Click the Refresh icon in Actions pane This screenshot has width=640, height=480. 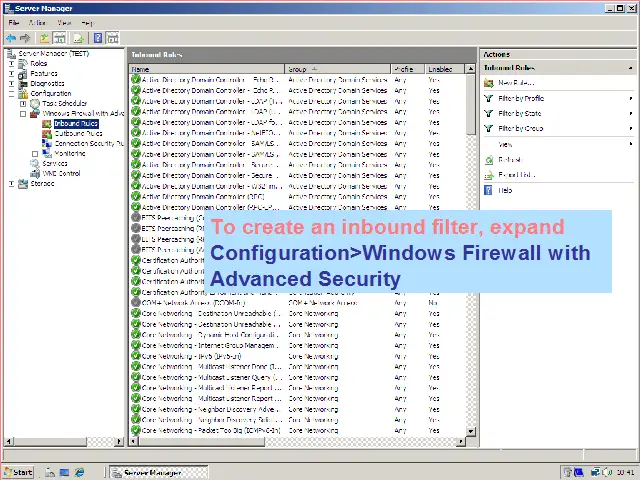pos(489,160)
